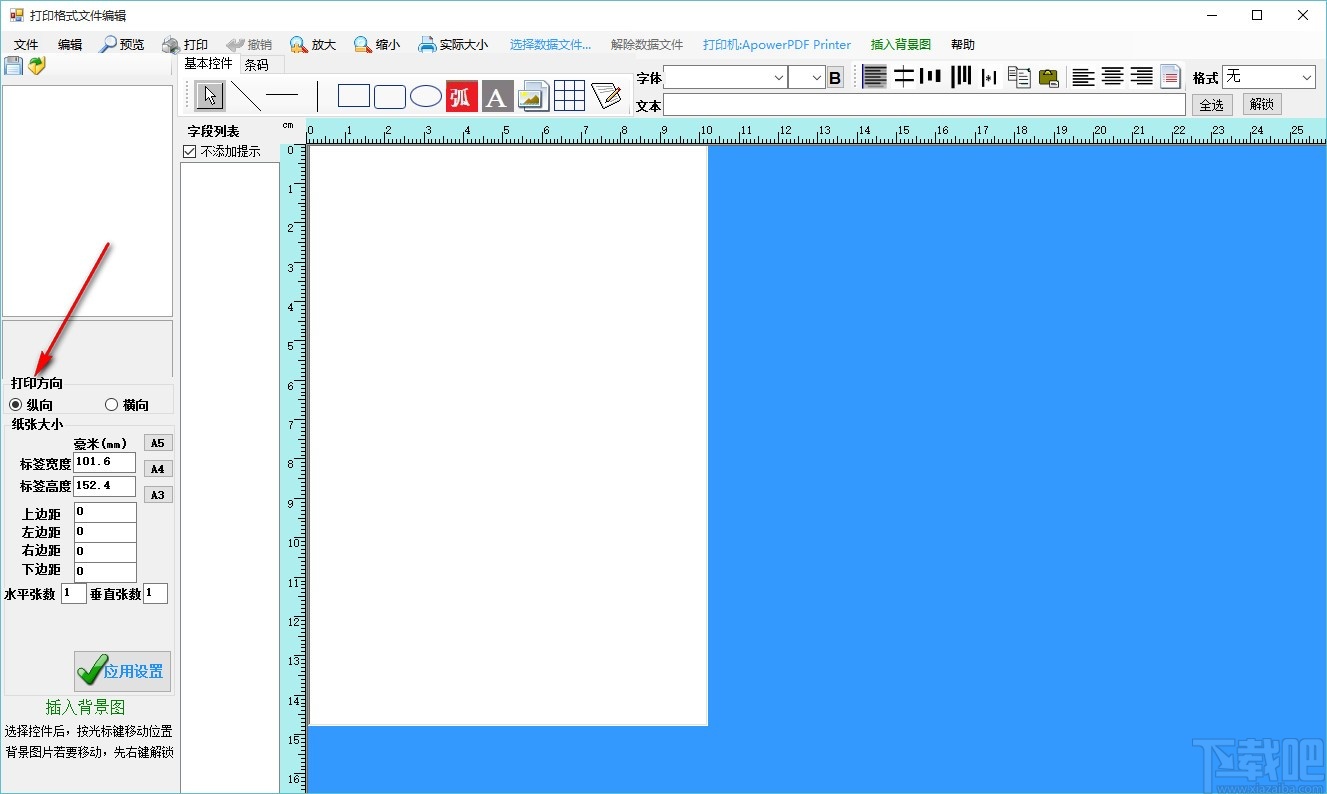Click the spacing-between-controls icon

pyautogui.click(x=989, y=77)
